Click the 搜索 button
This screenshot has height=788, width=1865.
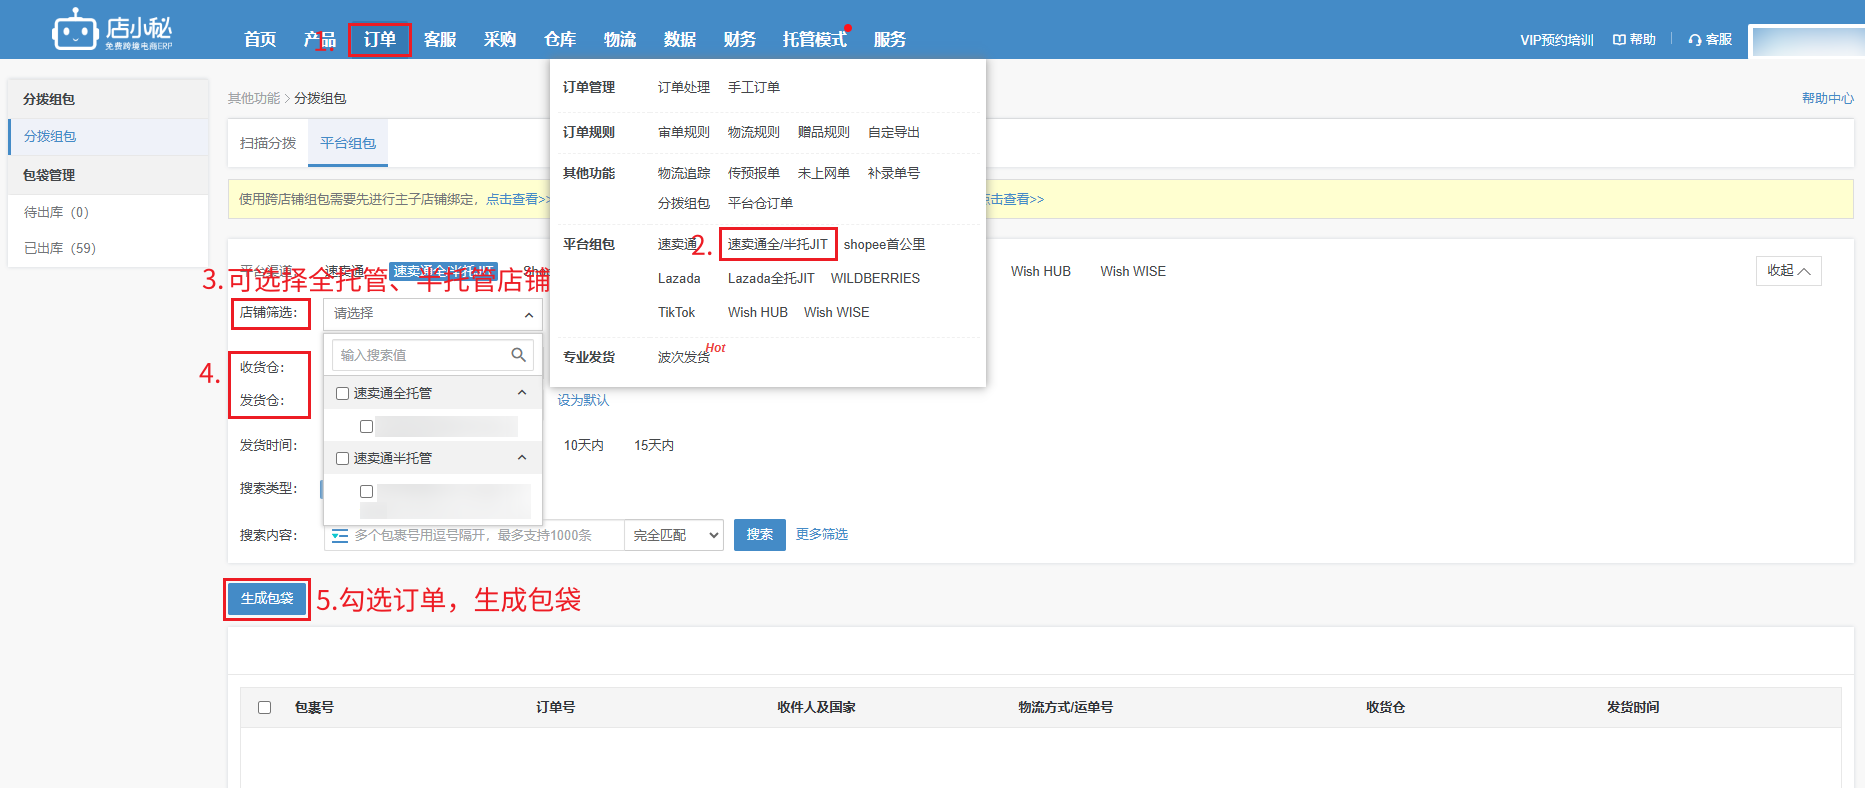pos(760,535)
